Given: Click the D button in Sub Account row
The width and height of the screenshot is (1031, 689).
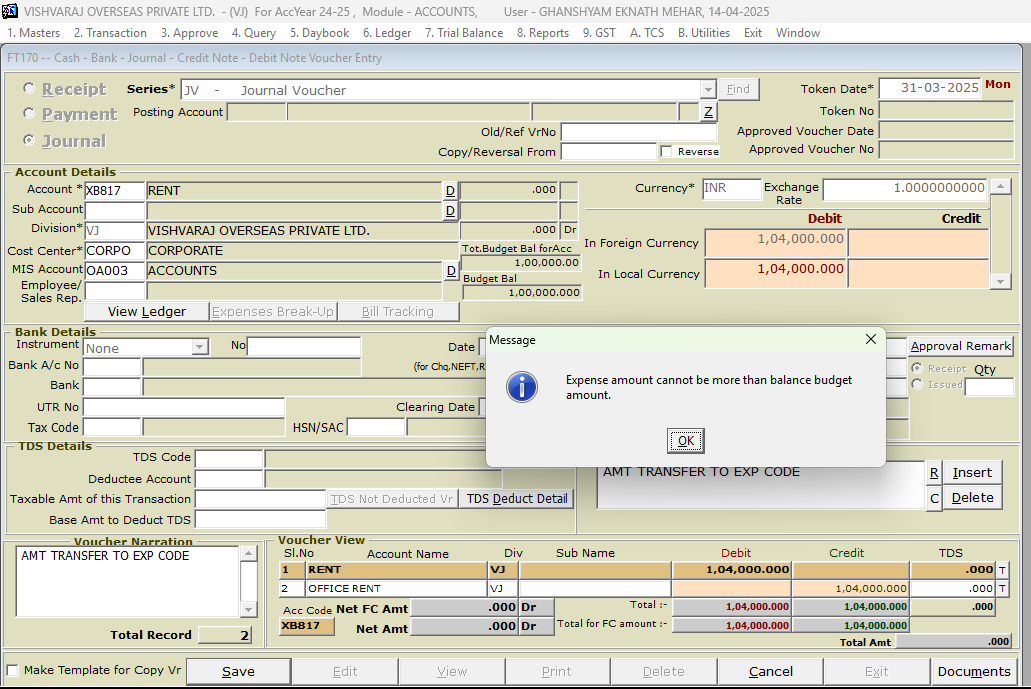Looking at the screenshot, I should (450, 211).
